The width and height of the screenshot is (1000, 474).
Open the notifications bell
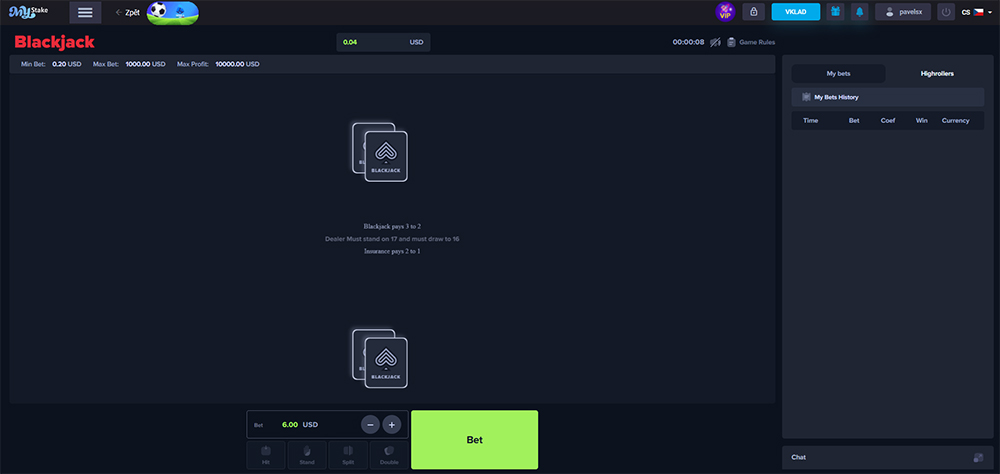[x=859, y=11]
